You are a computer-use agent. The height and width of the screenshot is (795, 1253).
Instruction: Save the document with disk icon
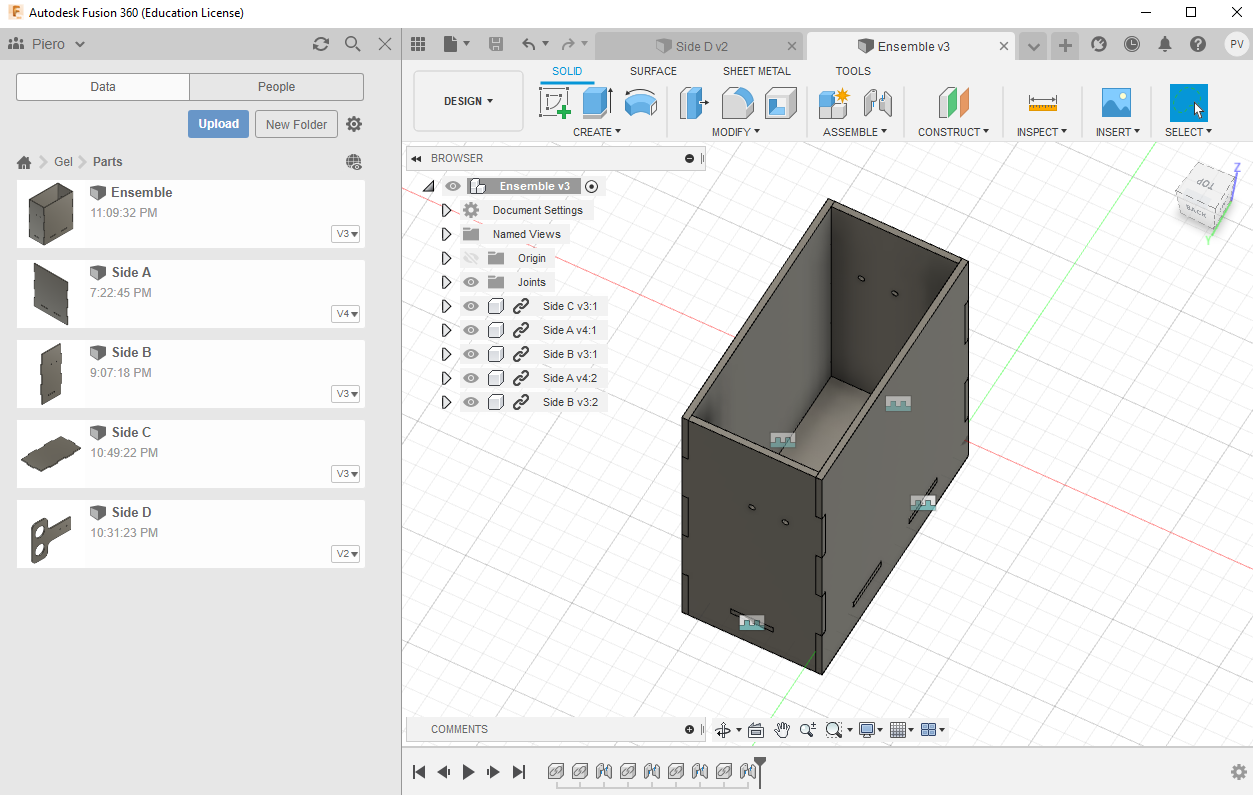point(496,44)
